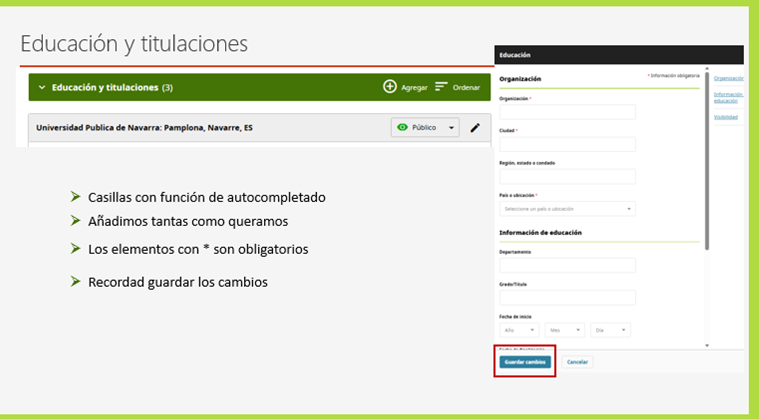Click the Cancelar button

577,362
